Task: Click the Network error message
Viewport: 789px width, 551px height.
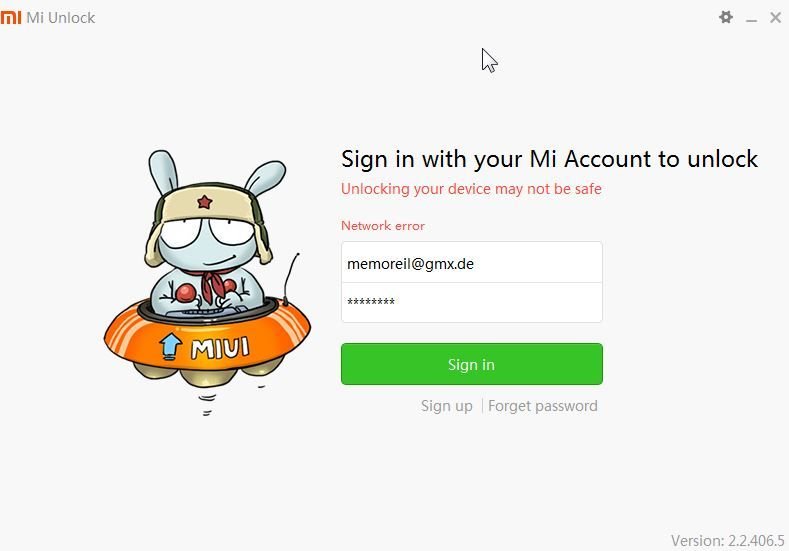Action: click(x=383, y=225)
